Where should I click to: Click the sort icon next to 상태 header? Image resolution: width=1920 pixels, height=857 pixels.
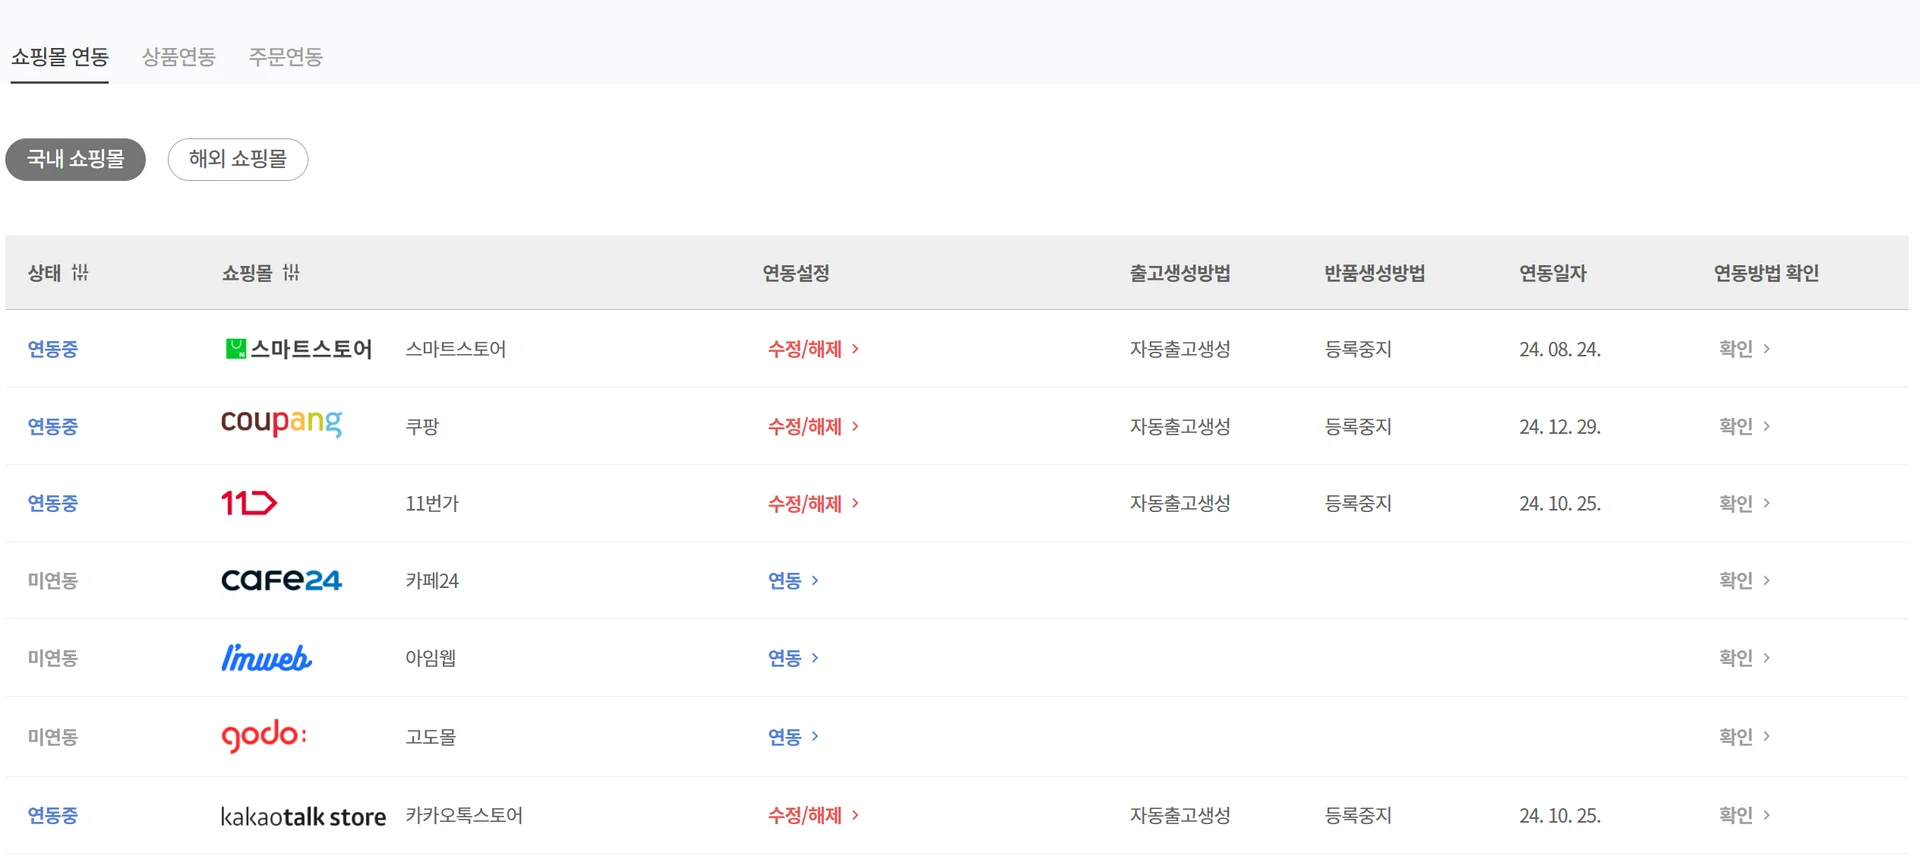click(80, 273)
